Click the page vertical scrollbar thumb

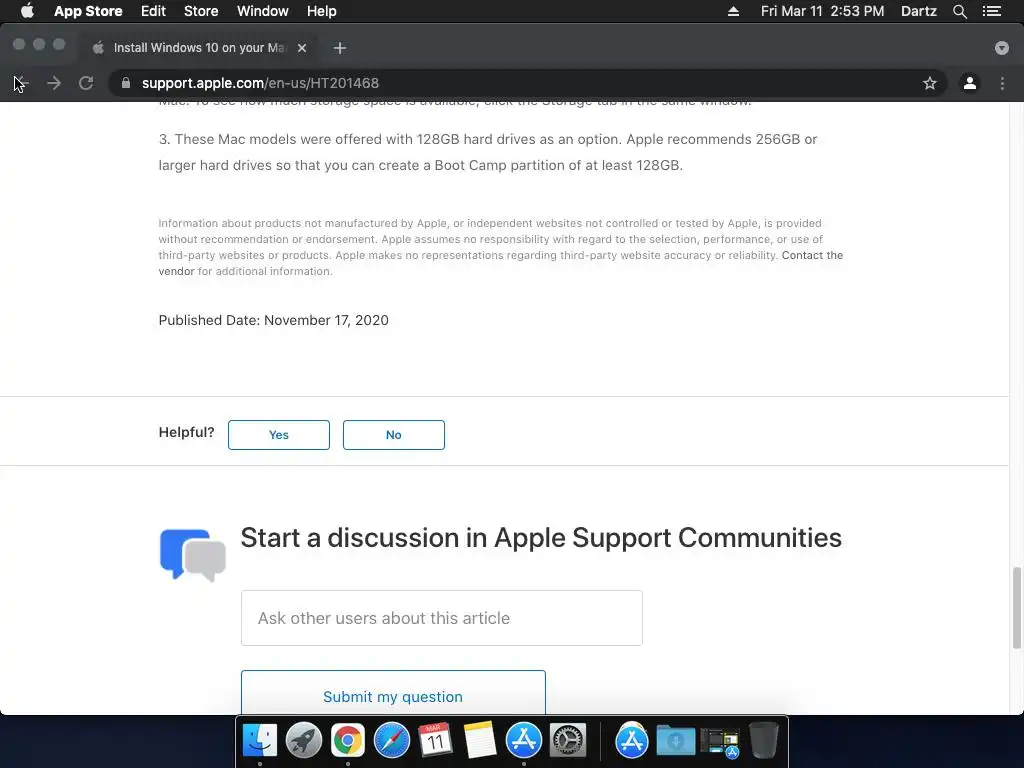[x=1016, y=608]
